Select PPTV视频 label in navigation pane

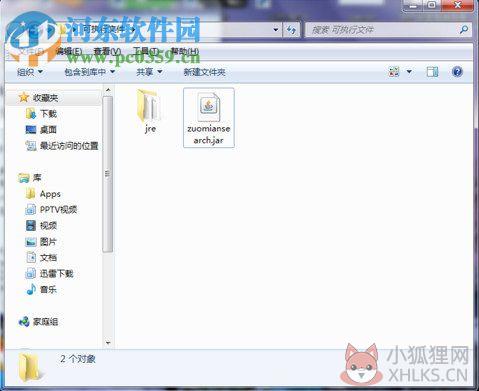click(58, 210)
